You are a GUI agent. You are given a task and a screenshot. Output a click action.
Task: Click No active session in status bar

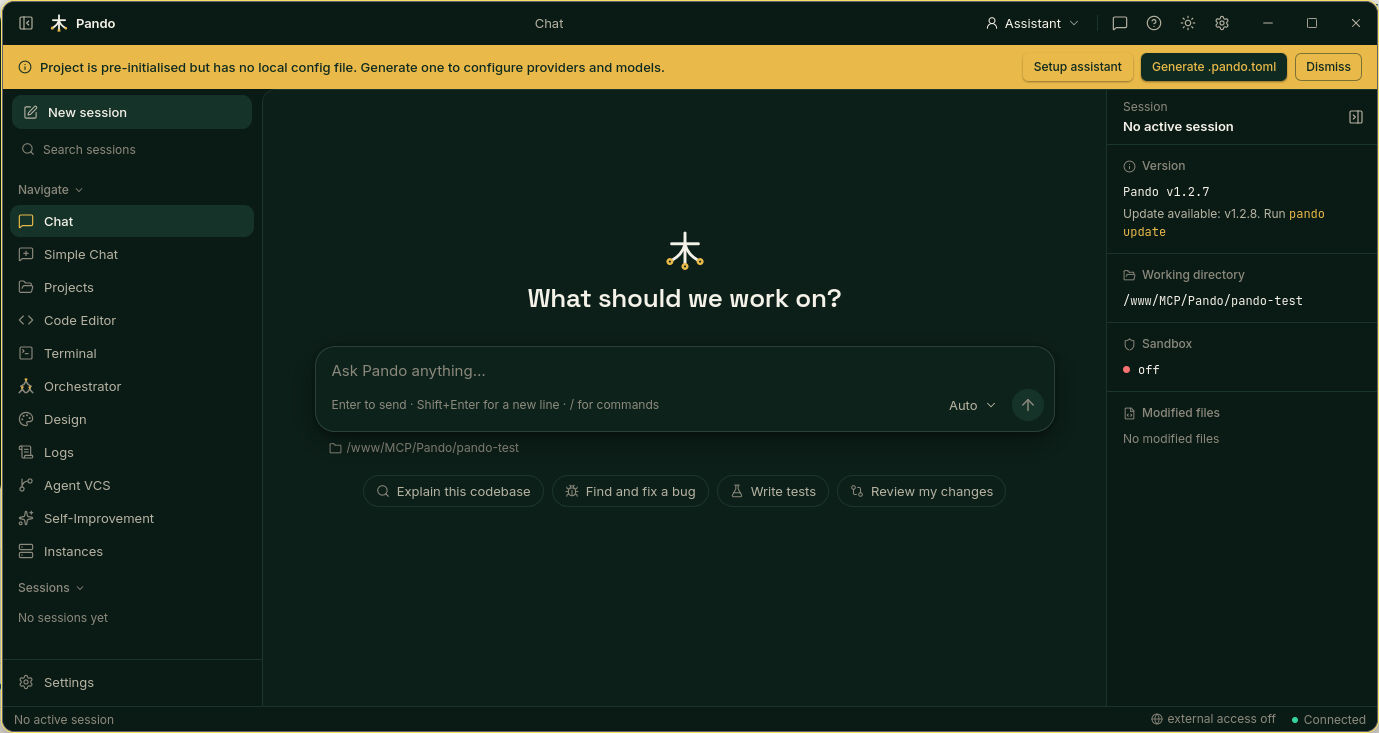[x=64, y=720]
